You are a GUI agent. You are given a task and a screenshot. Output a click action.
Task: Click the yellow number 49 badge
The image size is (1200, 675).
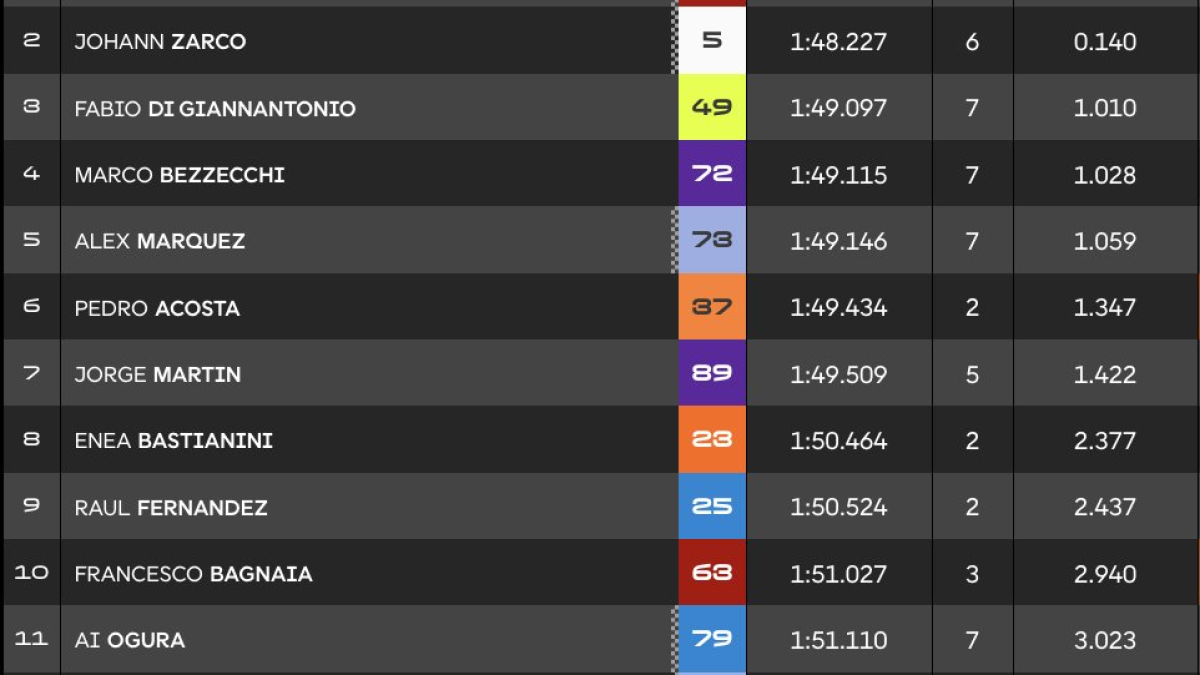point(712,107)
